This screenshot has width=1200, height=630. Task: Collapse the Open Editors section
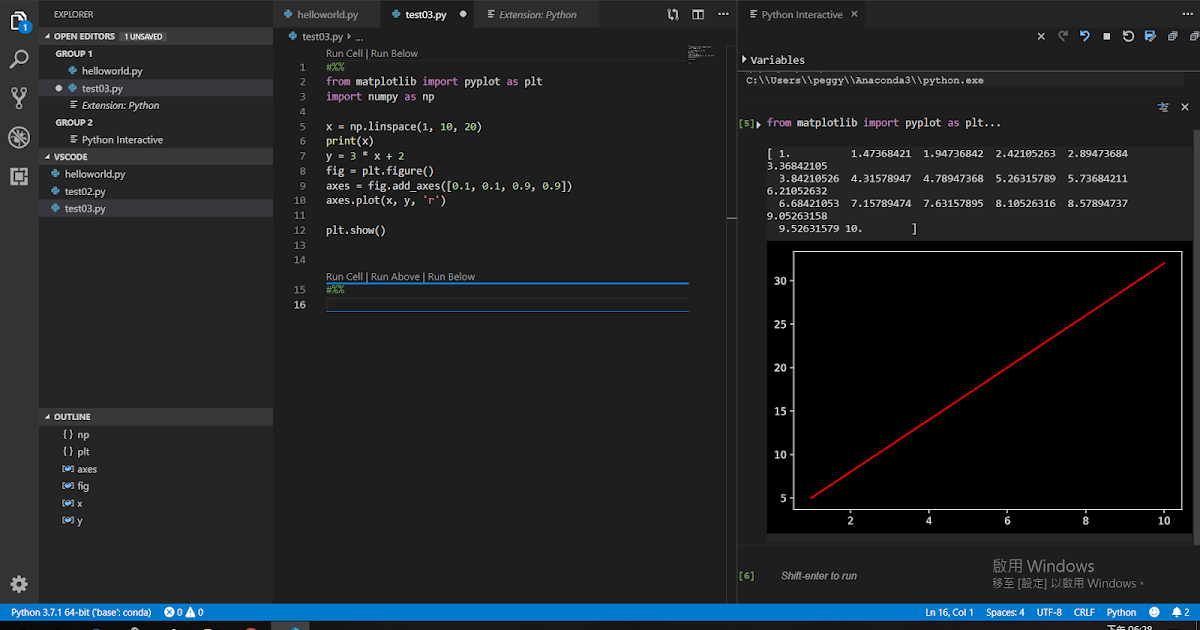155,36
